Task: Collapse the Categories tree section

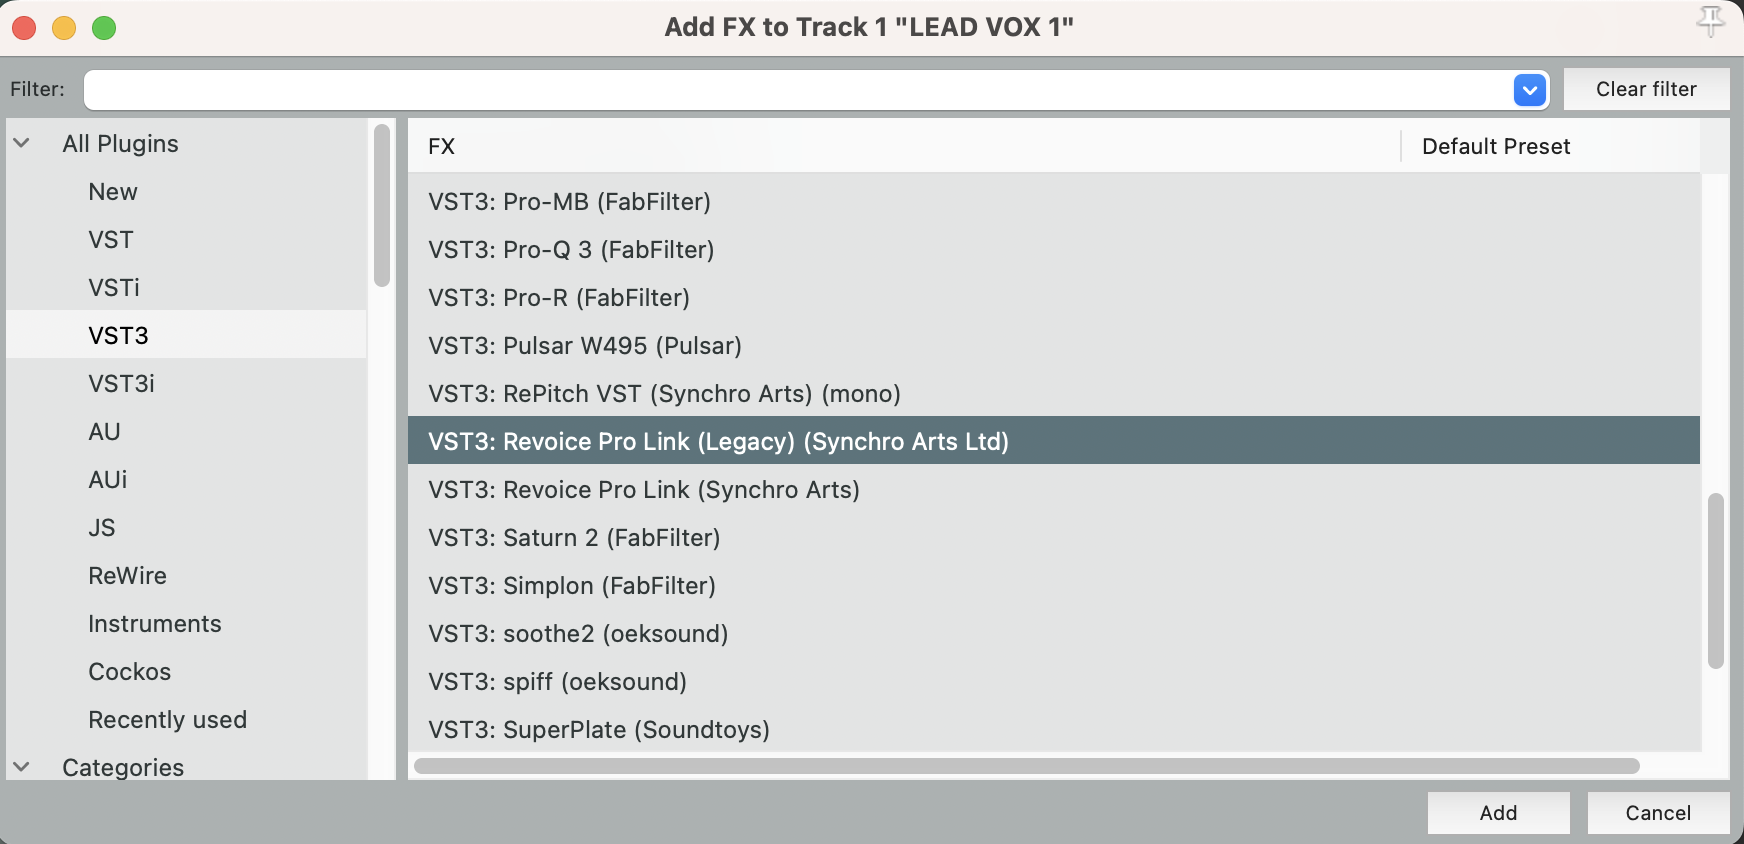Action: click(x=22, y=767)
